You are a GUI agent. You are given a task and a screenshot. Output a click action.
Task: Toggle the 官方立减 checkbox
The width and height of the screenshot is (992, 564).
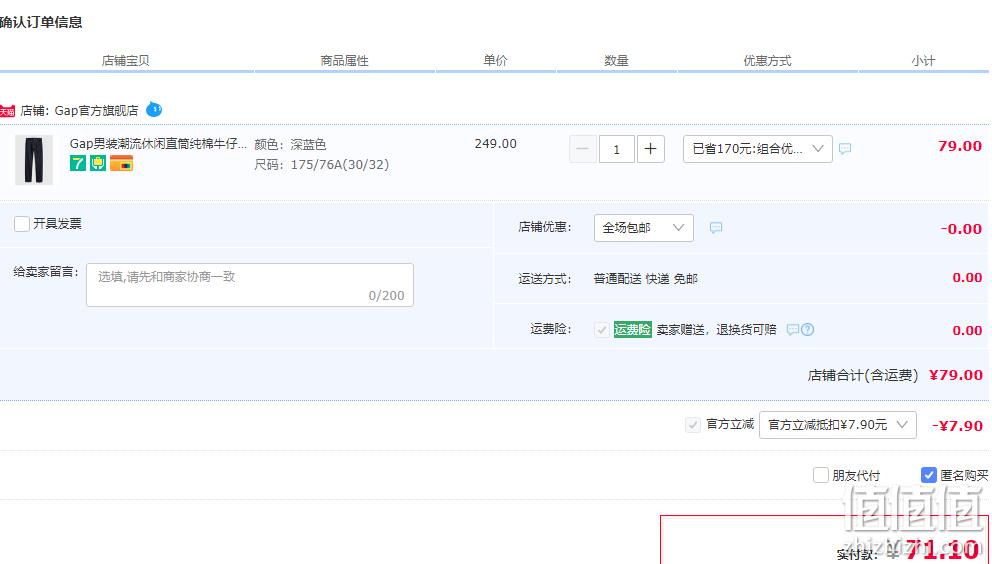tap(693, 425)
